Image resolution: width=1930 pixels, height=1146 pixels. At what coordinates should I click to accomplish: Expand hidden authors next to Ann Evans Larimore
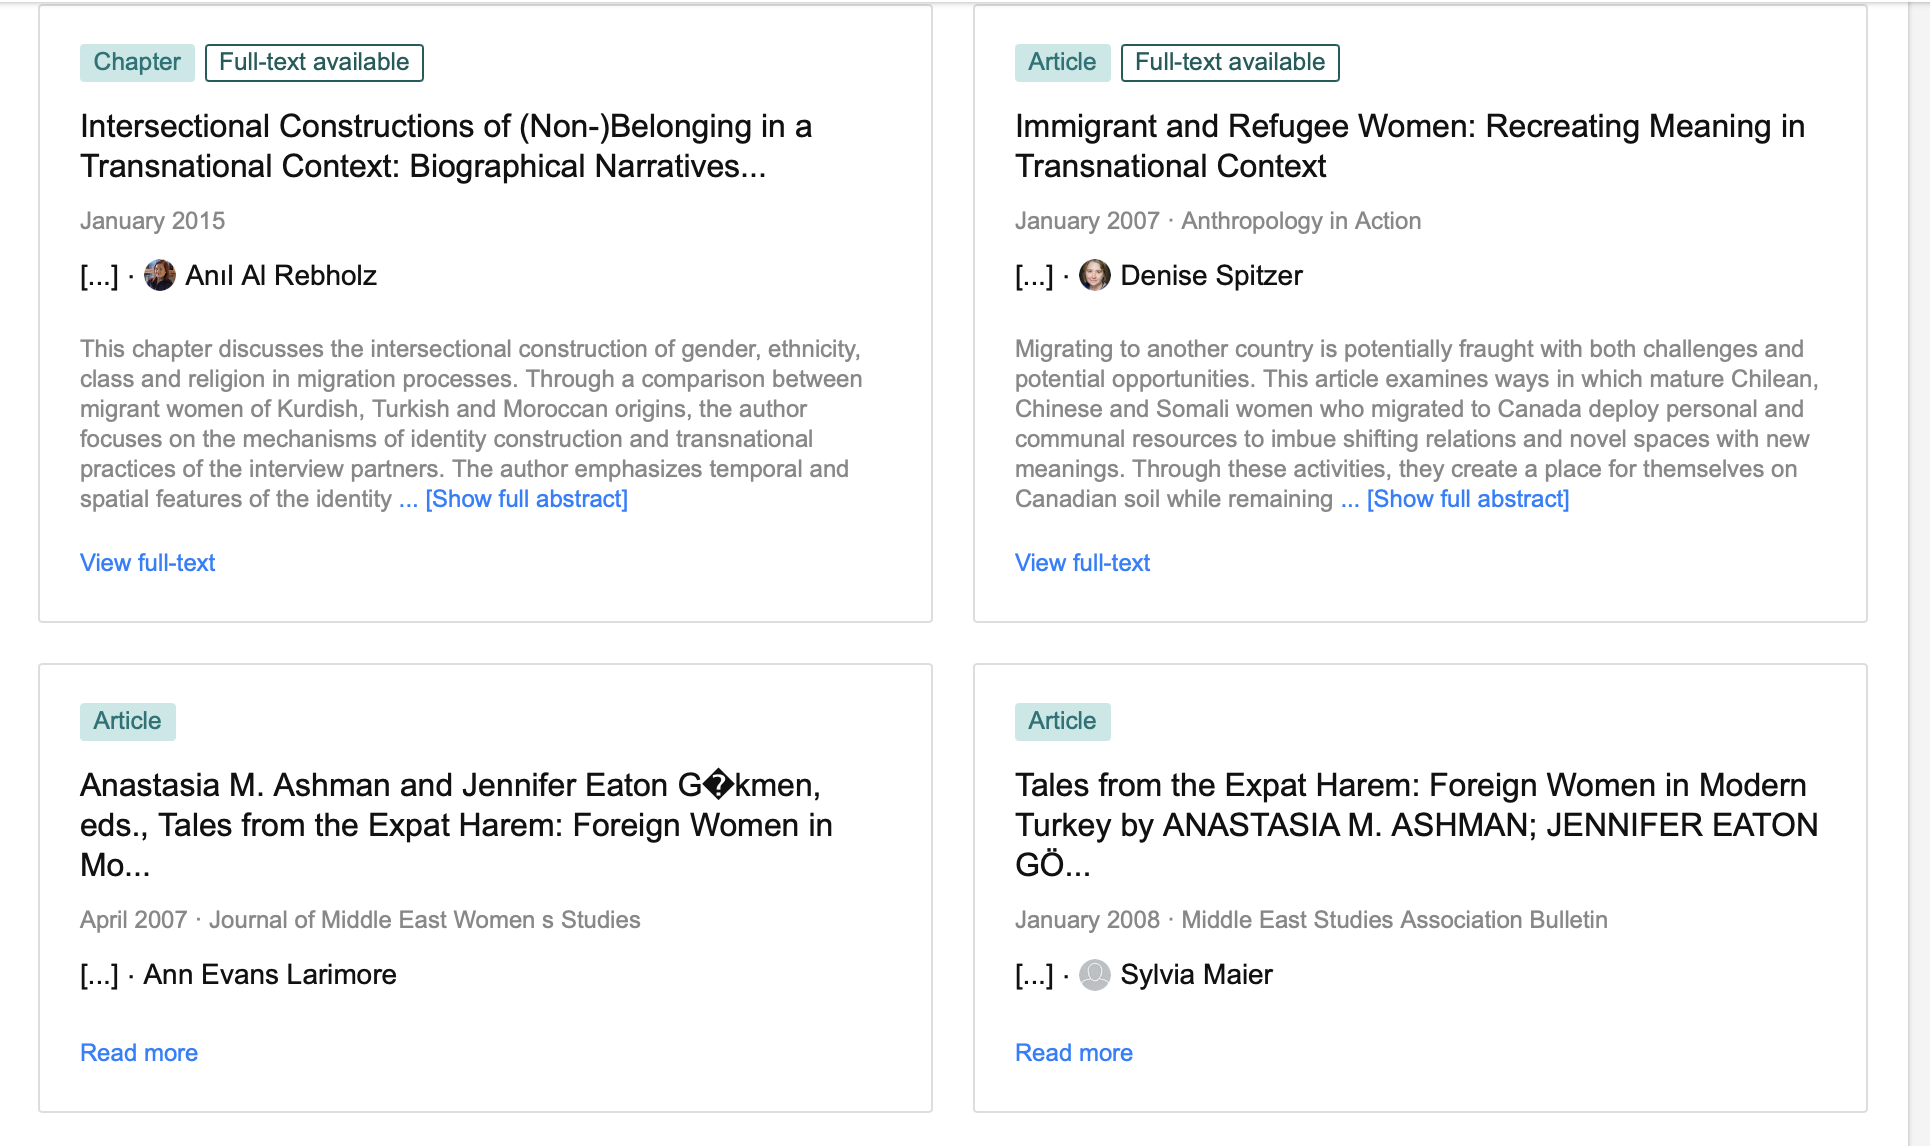pyautogui.click(x=99, y=974)
